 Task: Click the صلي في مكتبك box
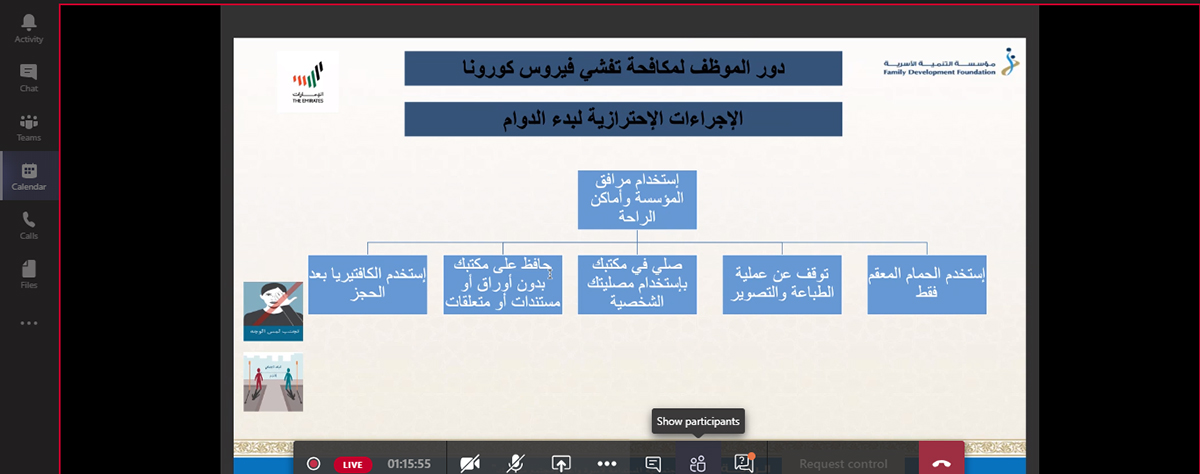pos(638,284)
